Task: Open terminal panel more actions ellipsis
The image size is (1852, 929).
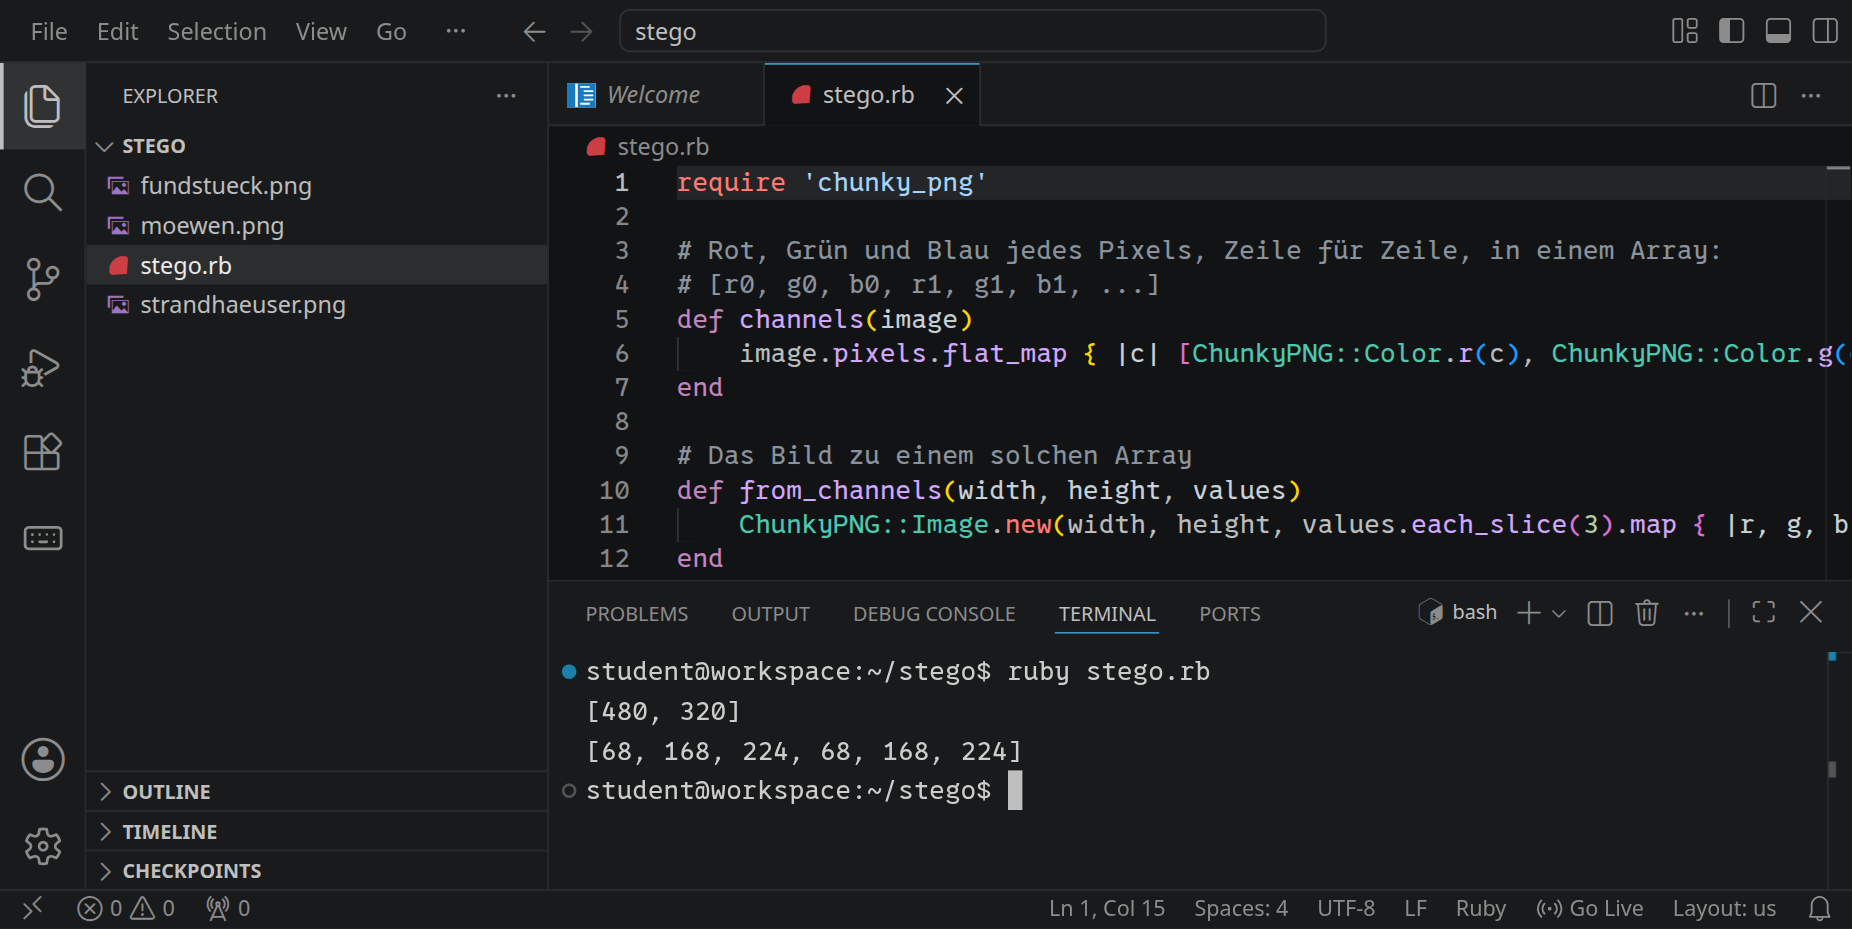Action: click(1693, 613)
